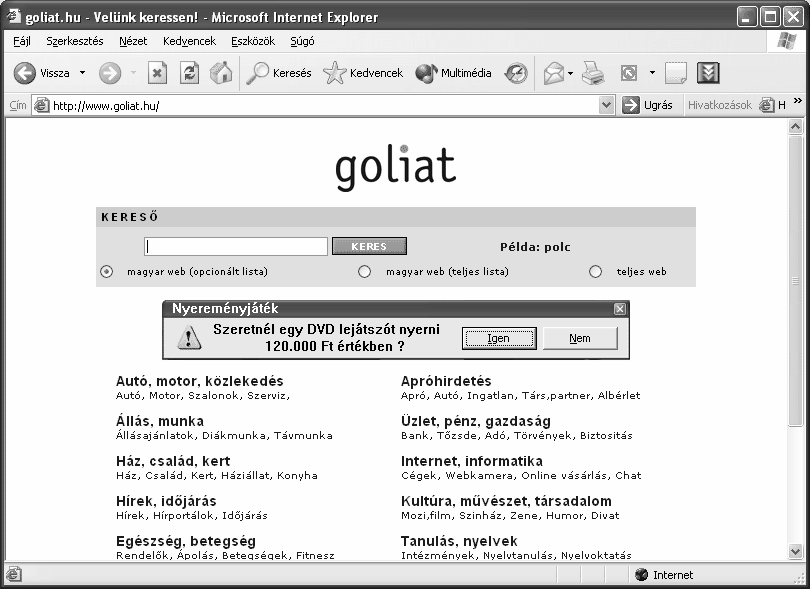Screen dimensions: 810x589
Task: Click the address bar URL field
Action: (325, 105)
